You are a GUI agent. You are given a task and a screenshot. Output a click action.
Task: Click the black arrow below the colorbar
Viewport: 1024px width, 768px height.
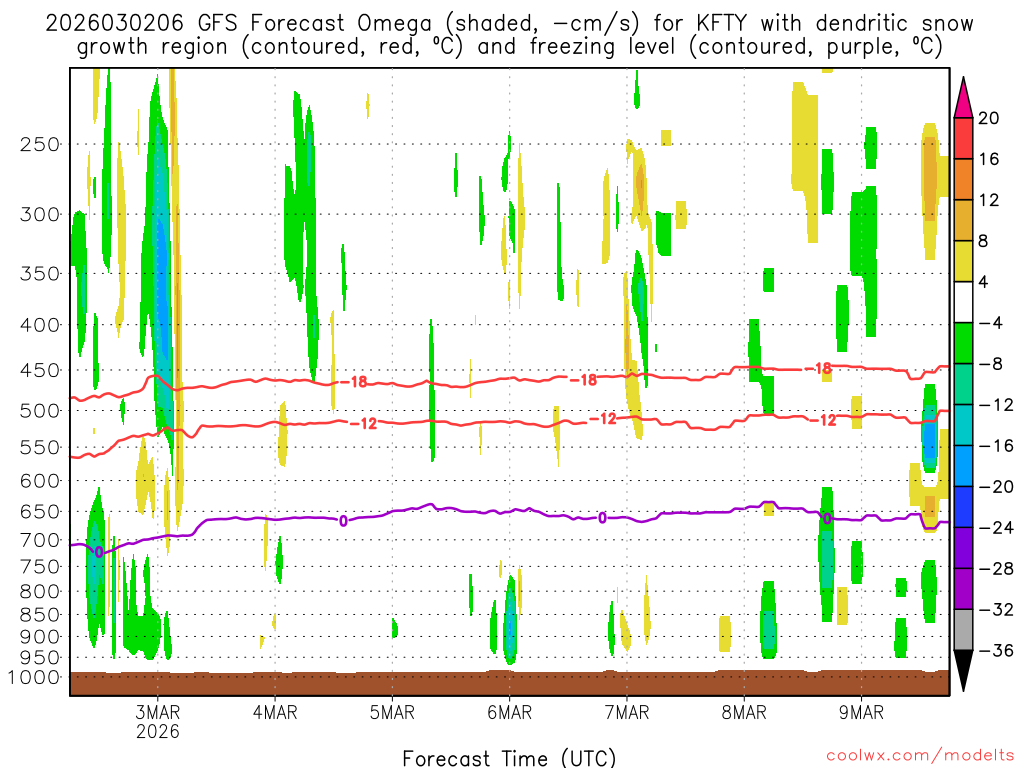click(x=963, y=671)
